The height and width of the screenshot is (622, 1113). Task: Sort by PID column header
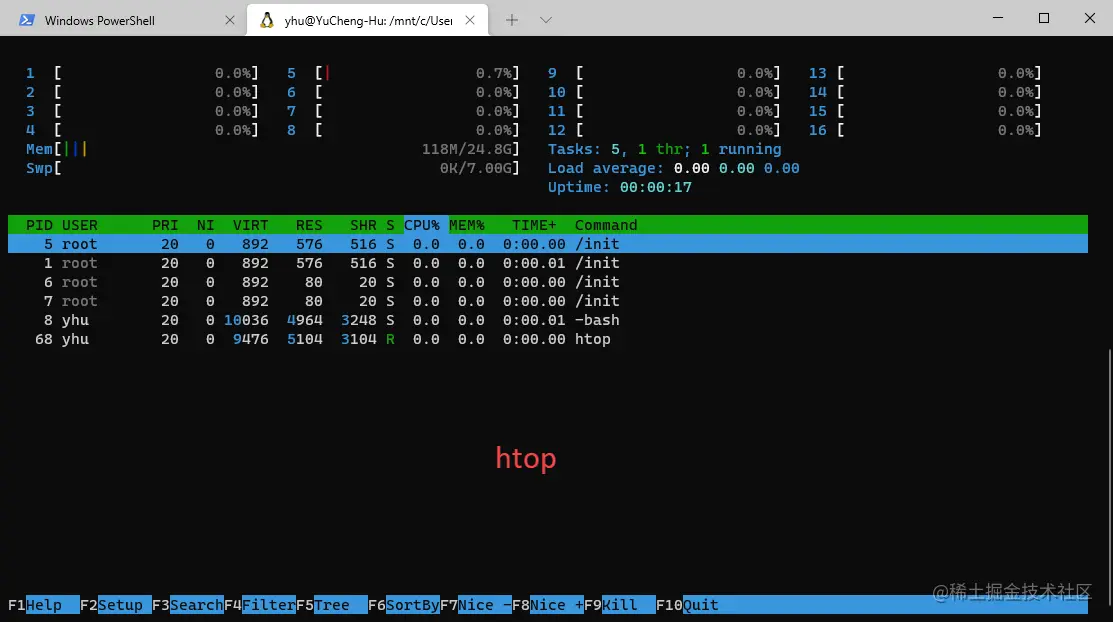coord(39,225)
